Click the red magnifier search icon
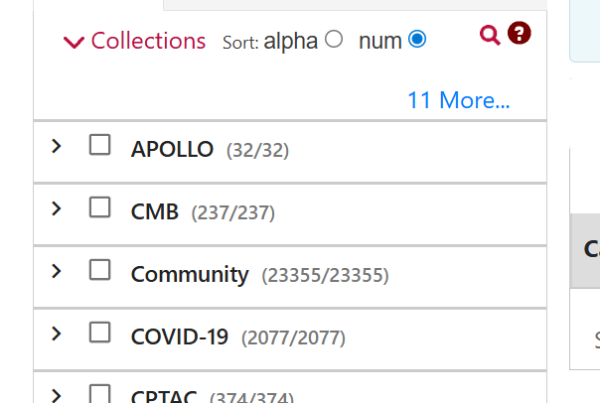The width and height of the screenshot is (600, 403). pyautogui.click(x=490, y=35)
